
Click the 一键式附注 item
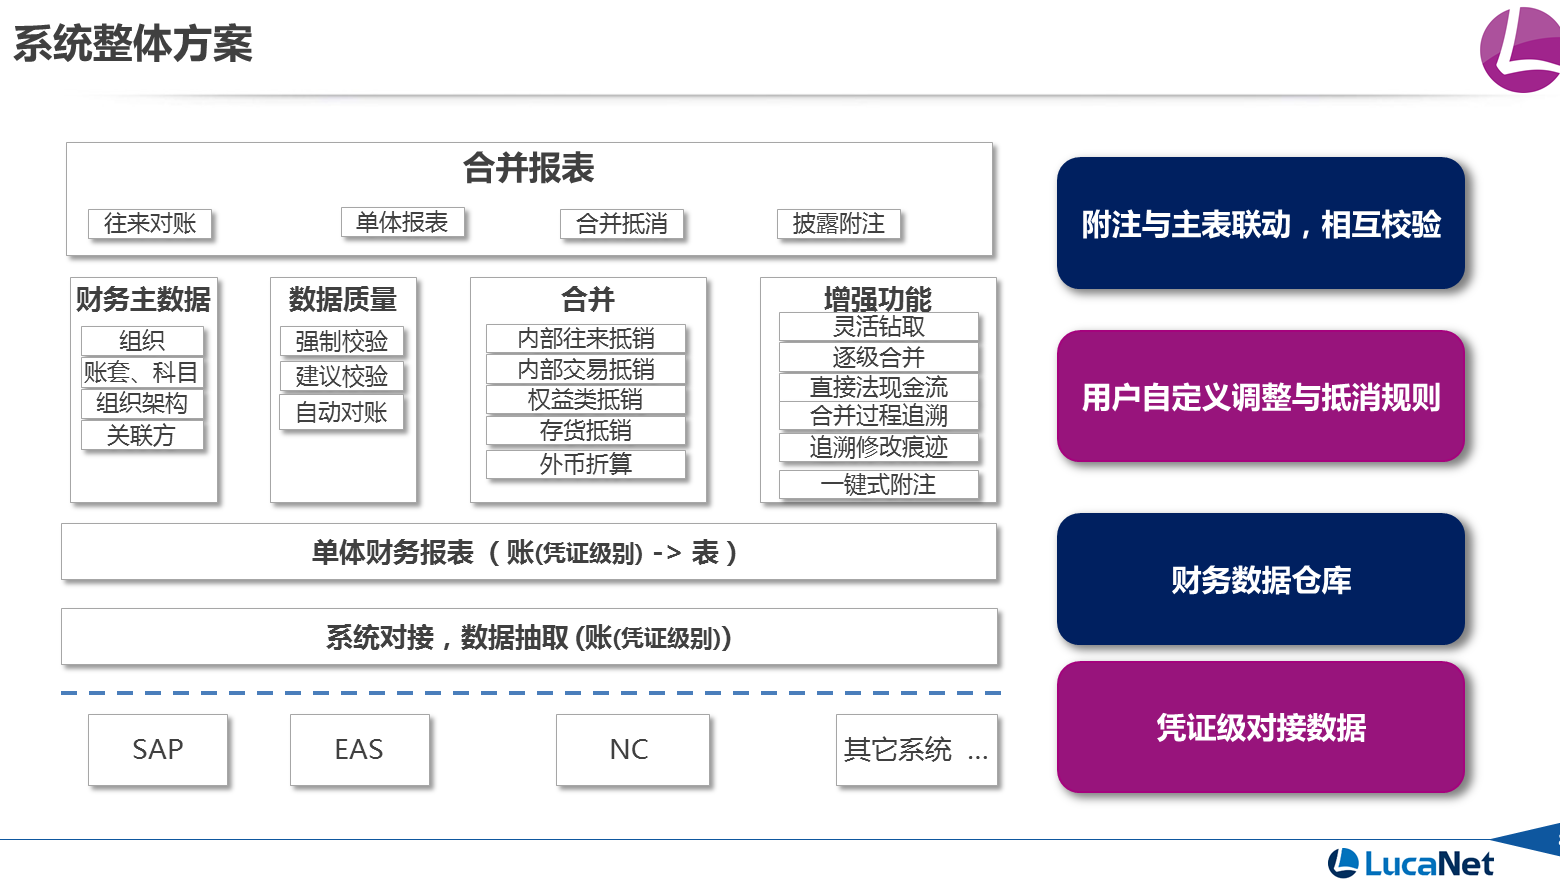[x=879, y=485]
